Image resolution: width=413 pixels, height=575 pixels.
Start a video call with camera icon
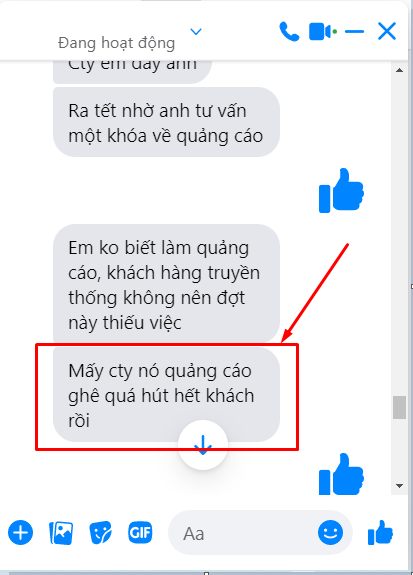pyautogui.click(x=320, y=31)
